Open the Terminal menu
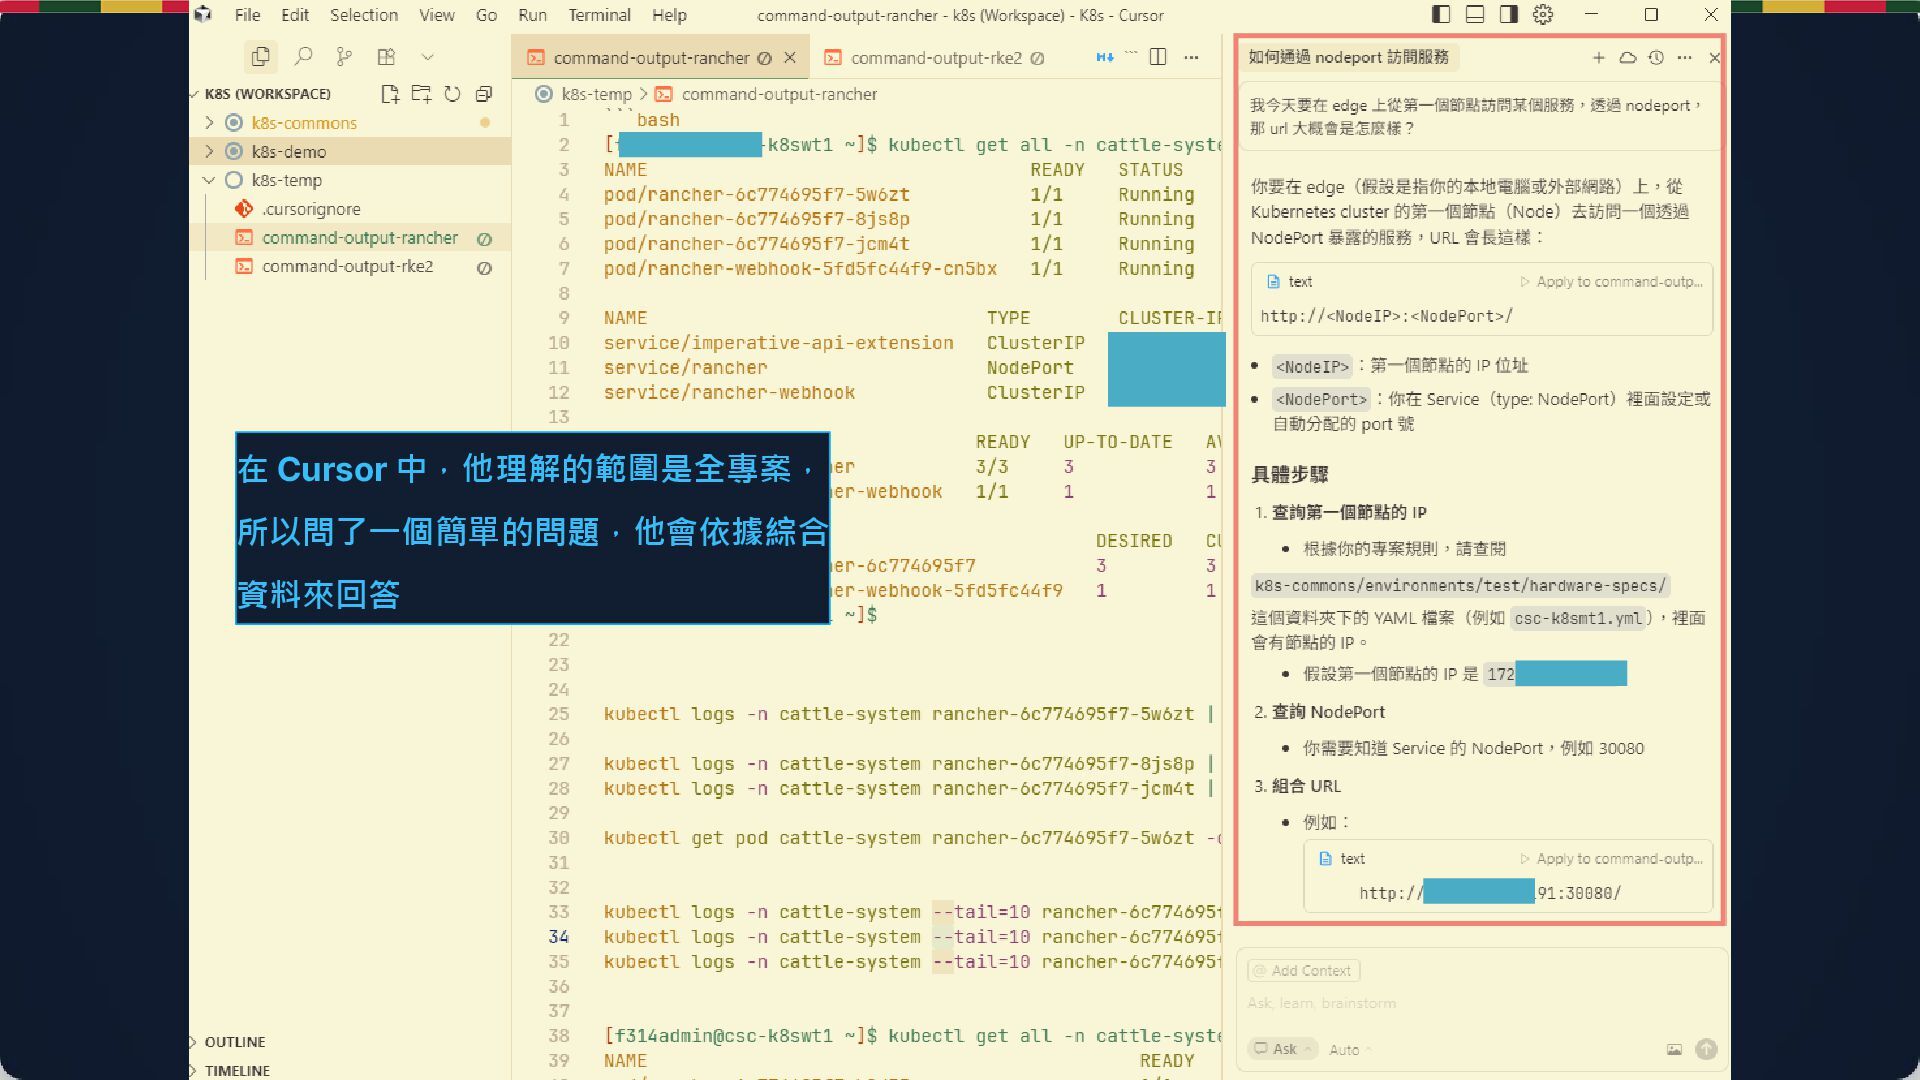 pyautogui.click(x=599, y=15)
